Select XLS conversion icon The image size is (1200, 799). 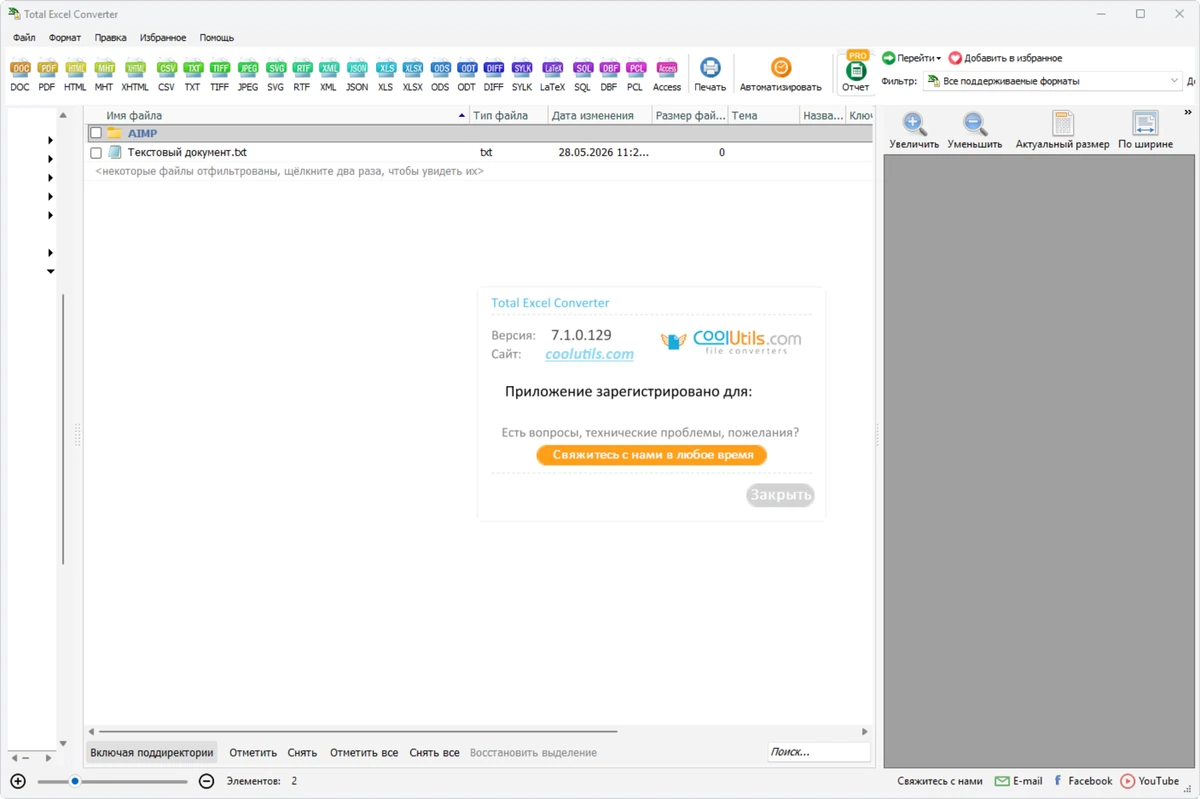coord(385,75)
